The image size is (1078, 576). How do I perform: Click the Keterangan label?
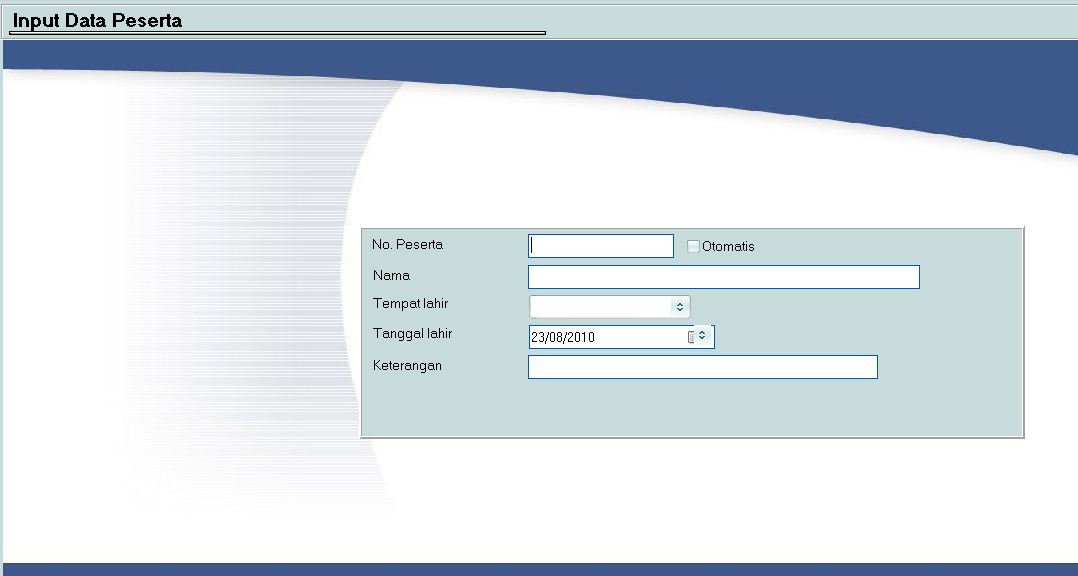(407, 366)
